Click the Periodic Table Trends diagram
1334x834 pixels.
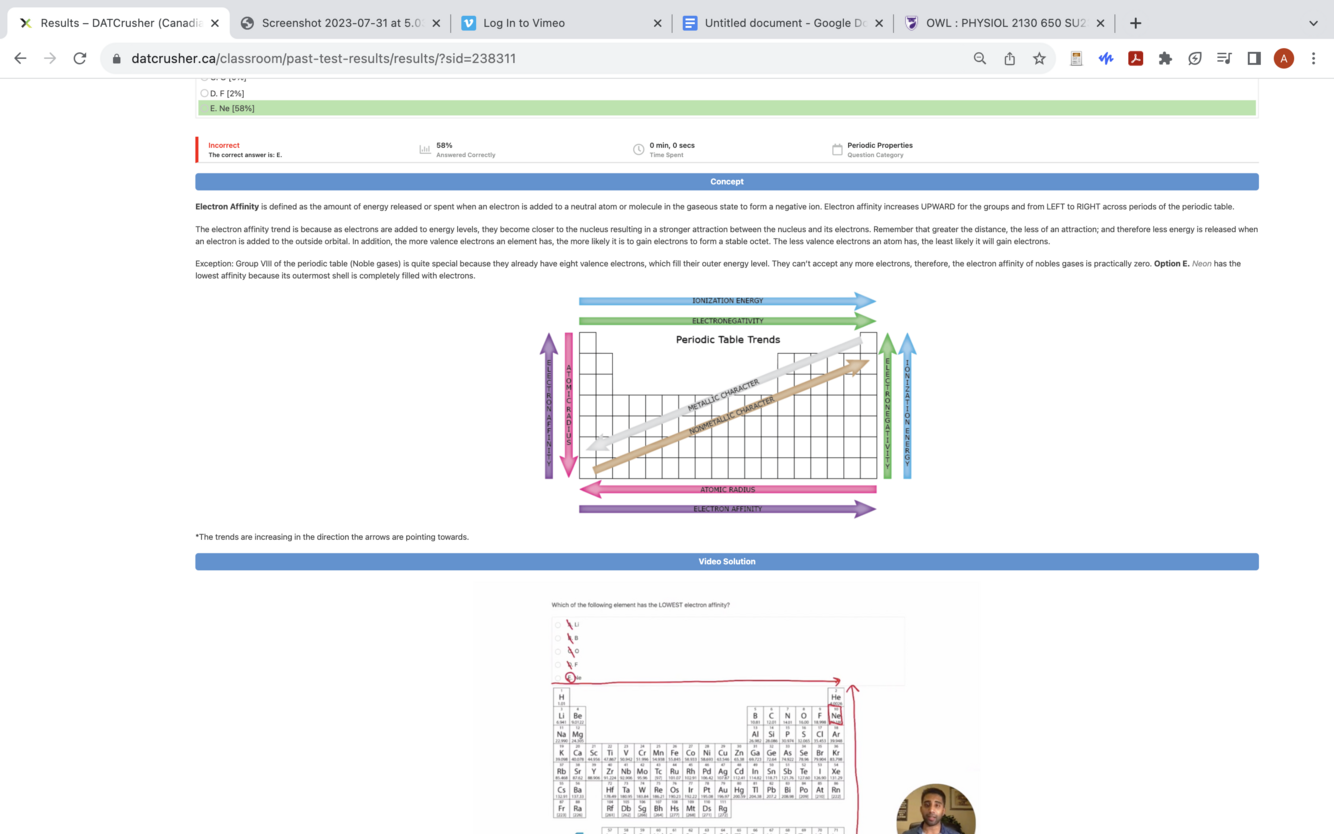coord(727,403)
